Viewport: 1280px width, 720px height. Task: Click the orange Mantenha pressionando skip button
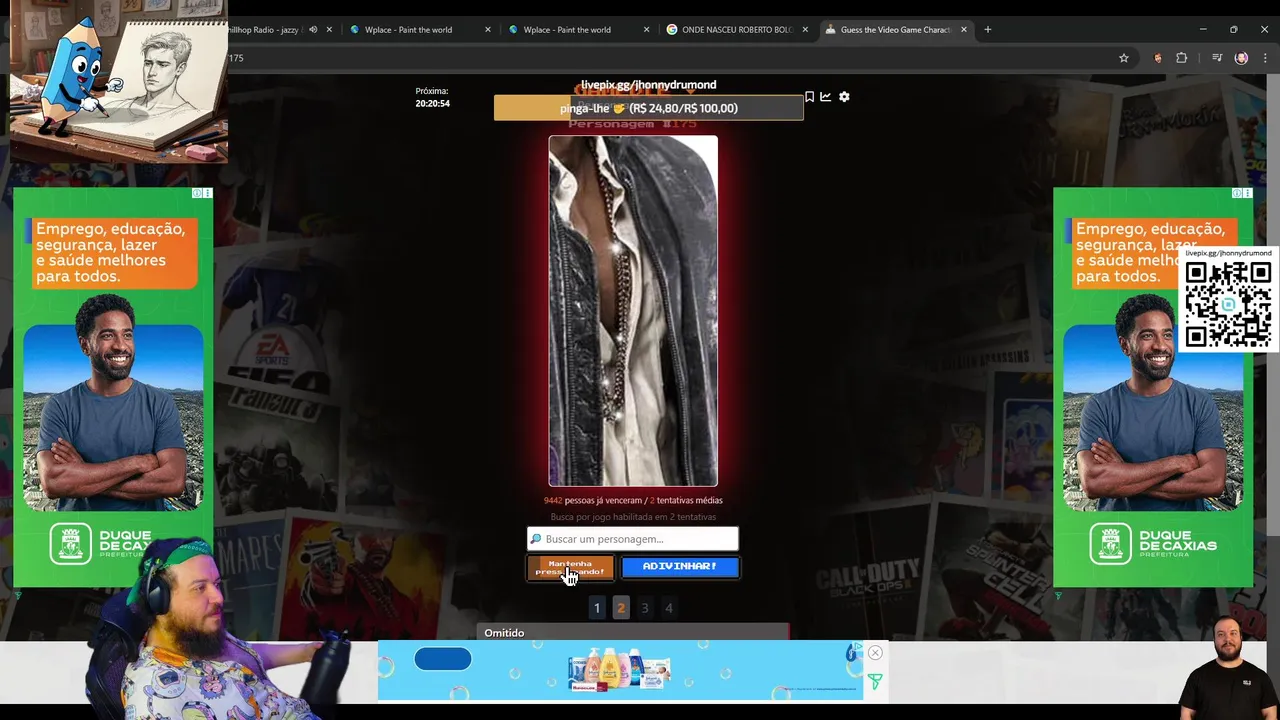point(570,567)
